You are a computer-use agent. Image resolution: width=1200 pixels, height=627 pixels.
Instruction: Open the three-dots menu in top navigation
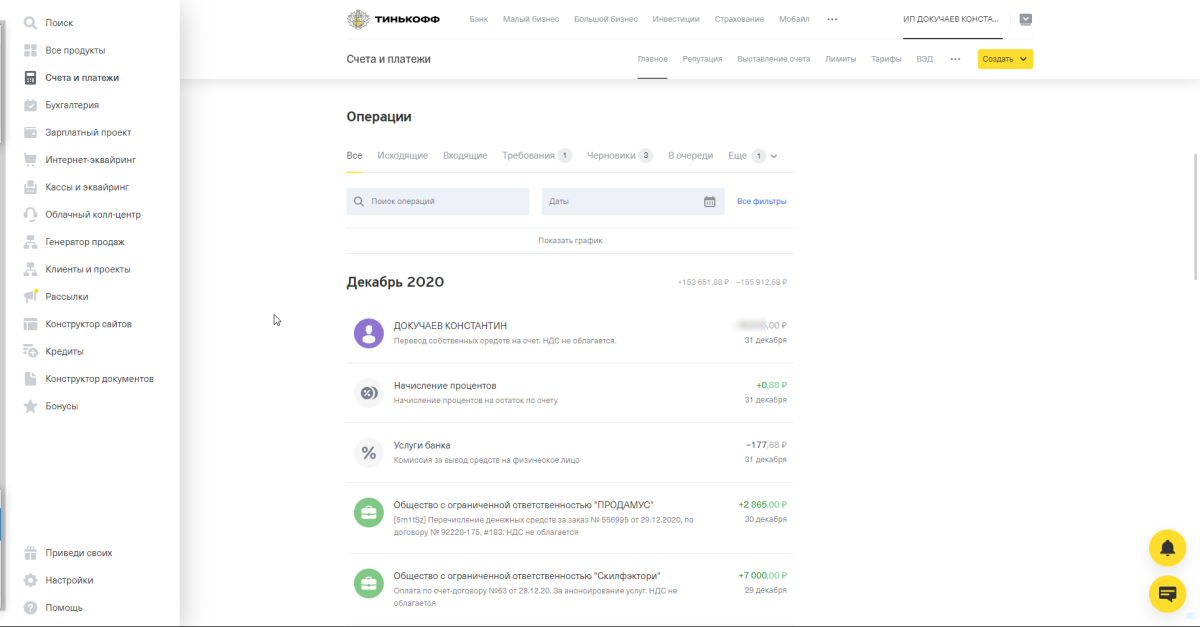click(x=832, y=19)
